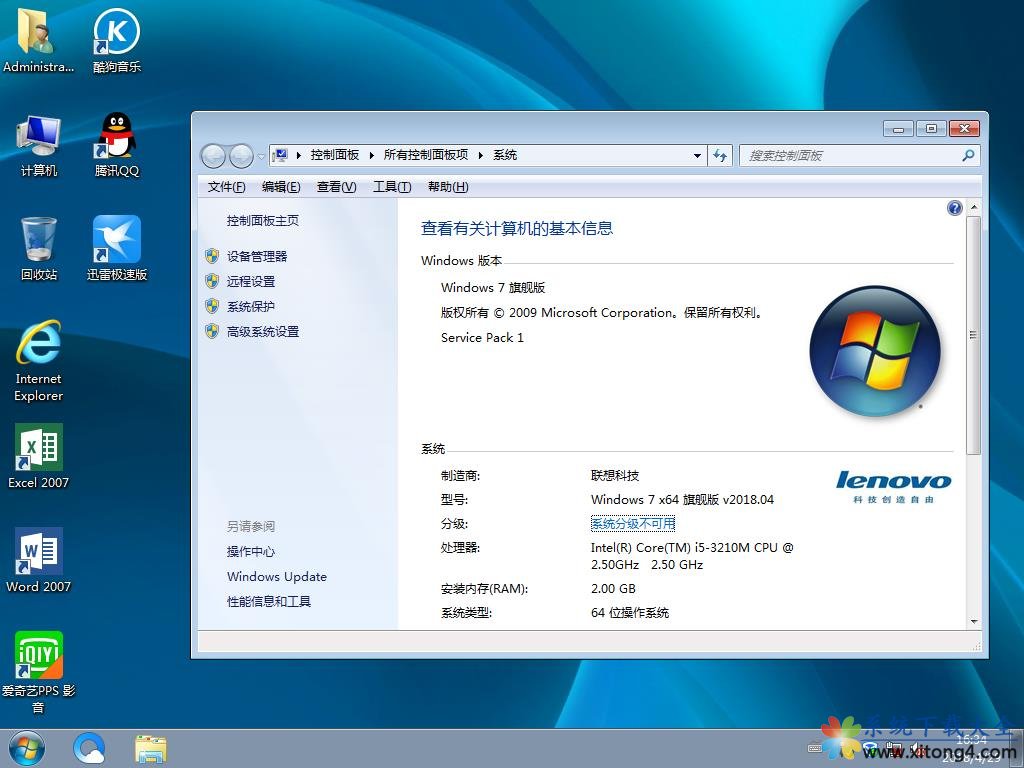The image size is (1024, 768).
Task: Click the 系统分级不可用 link
Action: pyautogui.click(x=633, y=524)
